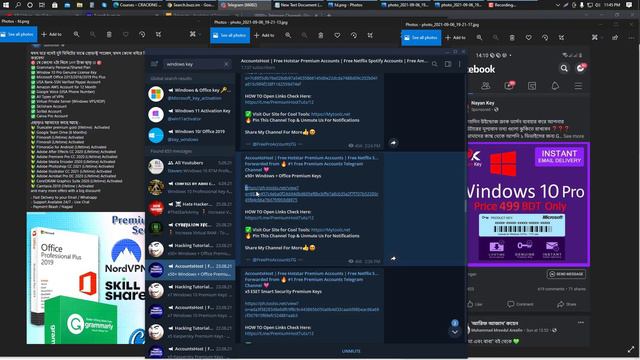Toggle the Telegram right side panel icon
Screen dimensions: 640x360
tap(448, 64)
